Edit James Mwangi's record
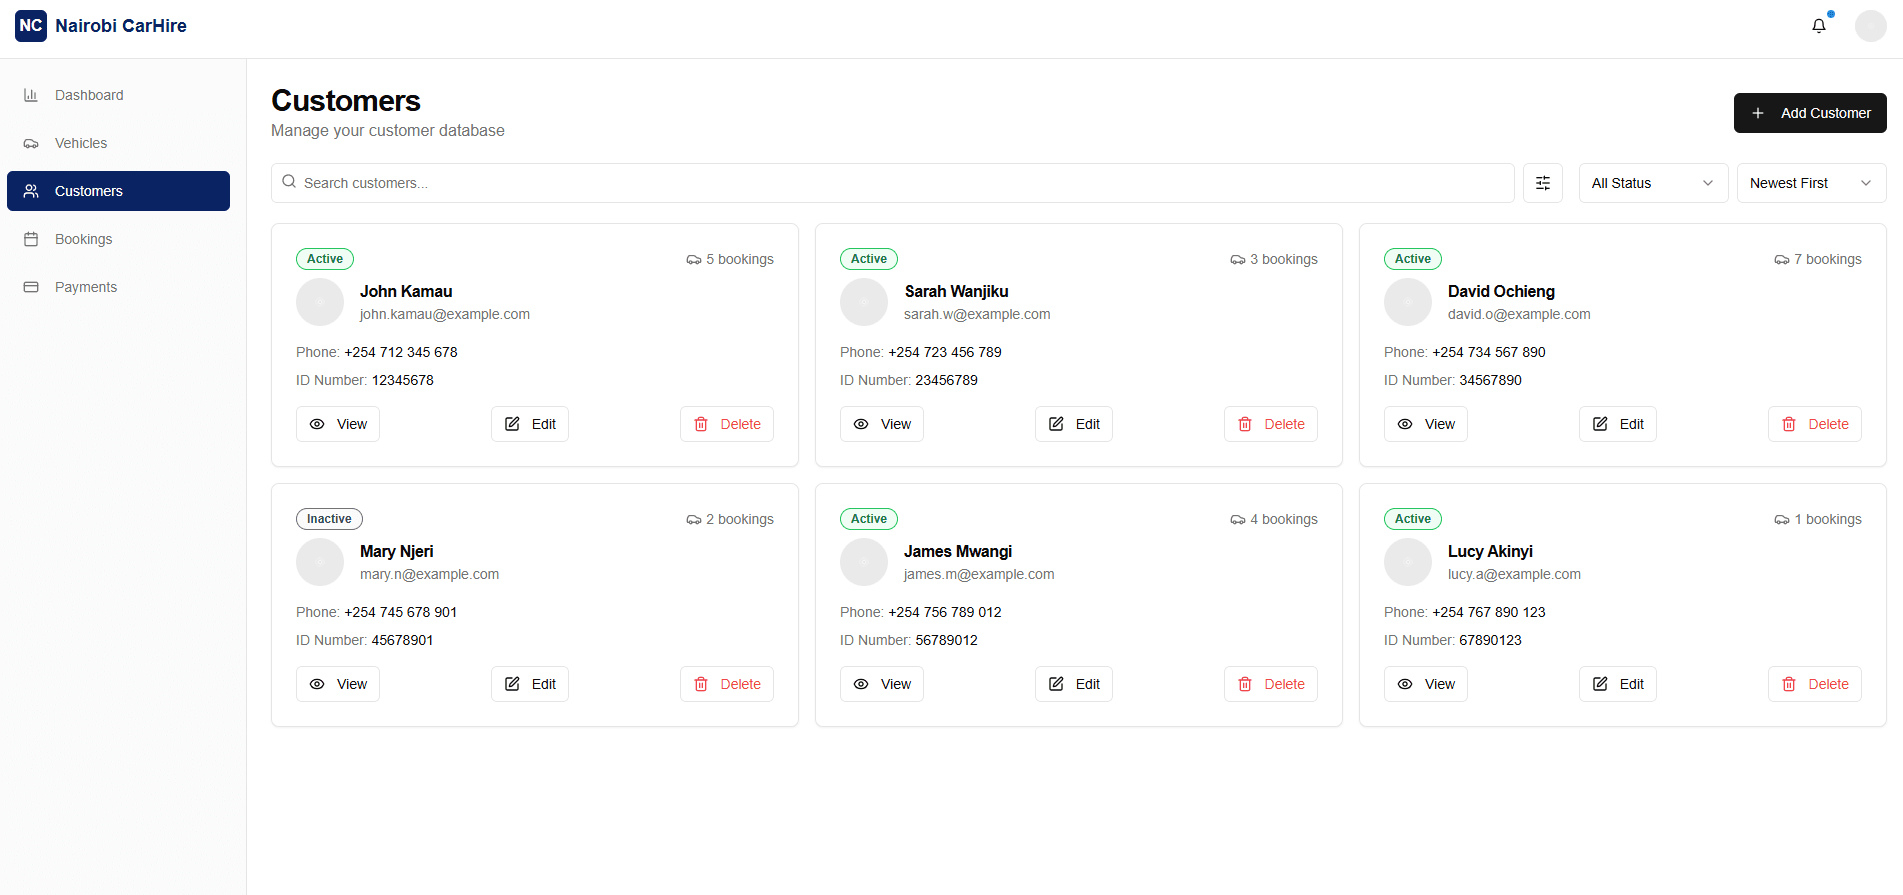Screen dimensions: 1903x895 pyautogui.click(x=1074, y=684)
